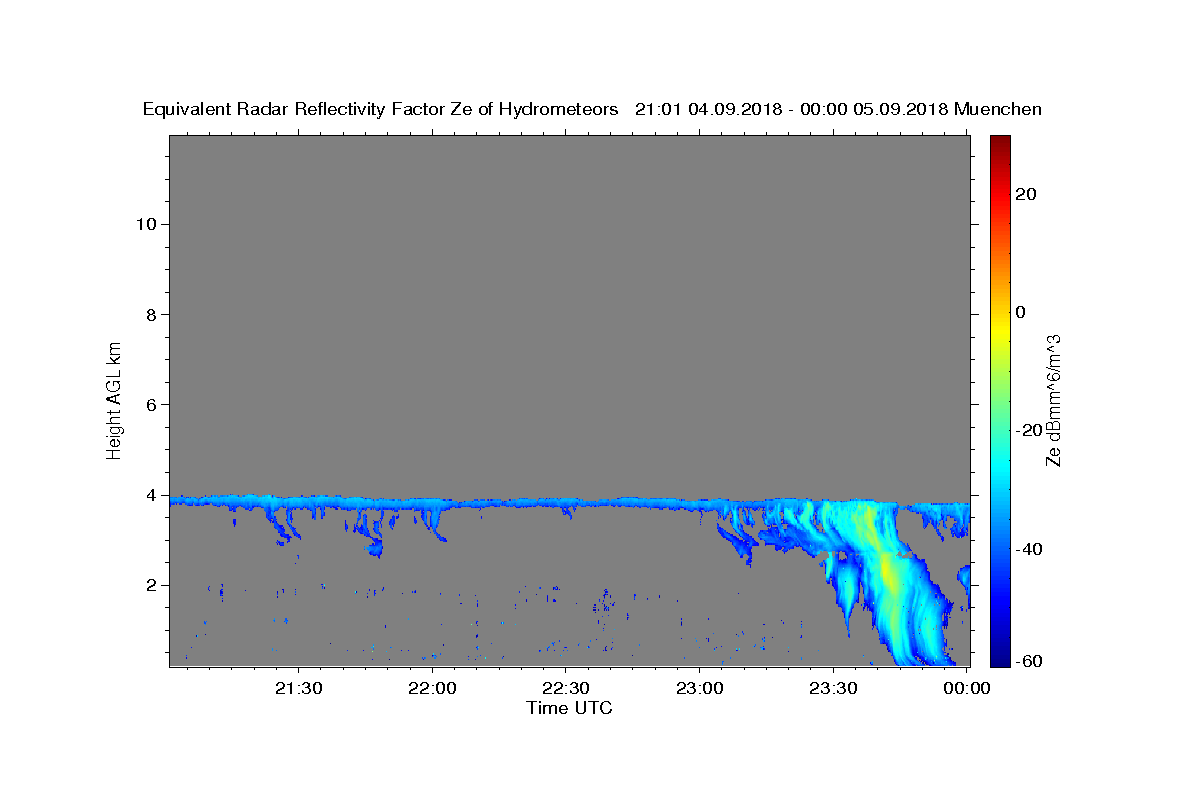This screenshot has height=800, width=1200.
Task: Click the date range "21:01 04.09.2018 - 00:00 05.09.2018" in title
Action: click(x=791, y=110)
